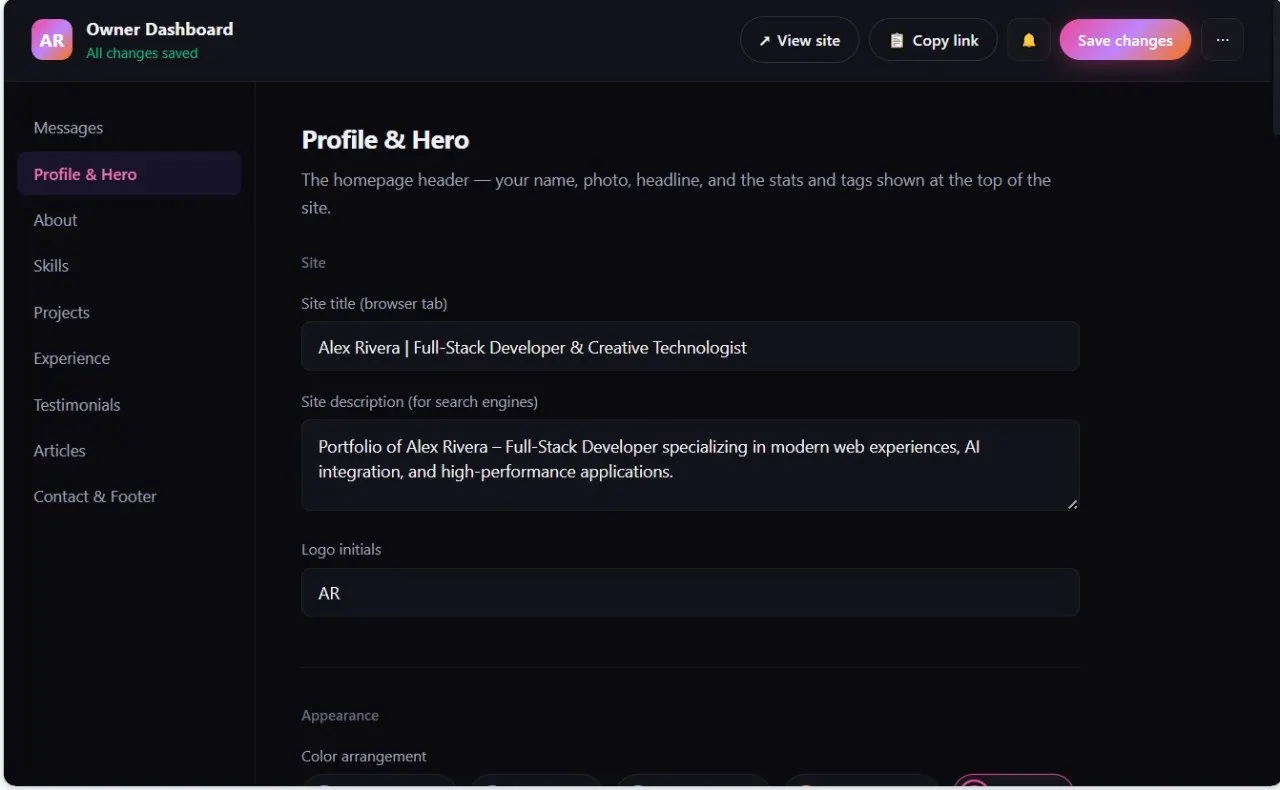
Task: Switch to the Projects section
Action: [129, 312]
